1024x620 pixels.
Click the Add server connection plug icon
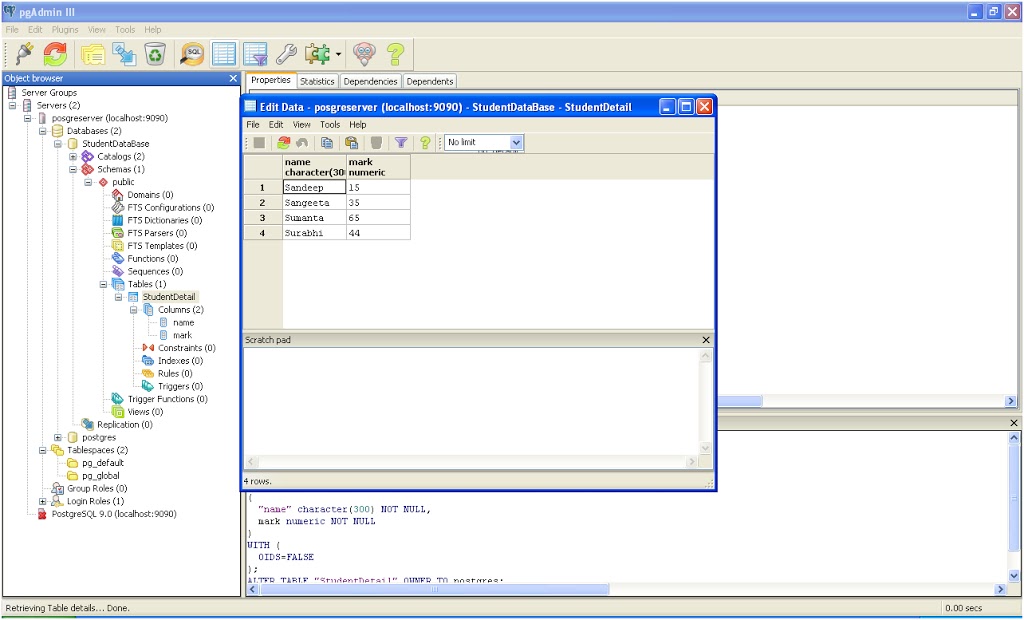[24, 54]
